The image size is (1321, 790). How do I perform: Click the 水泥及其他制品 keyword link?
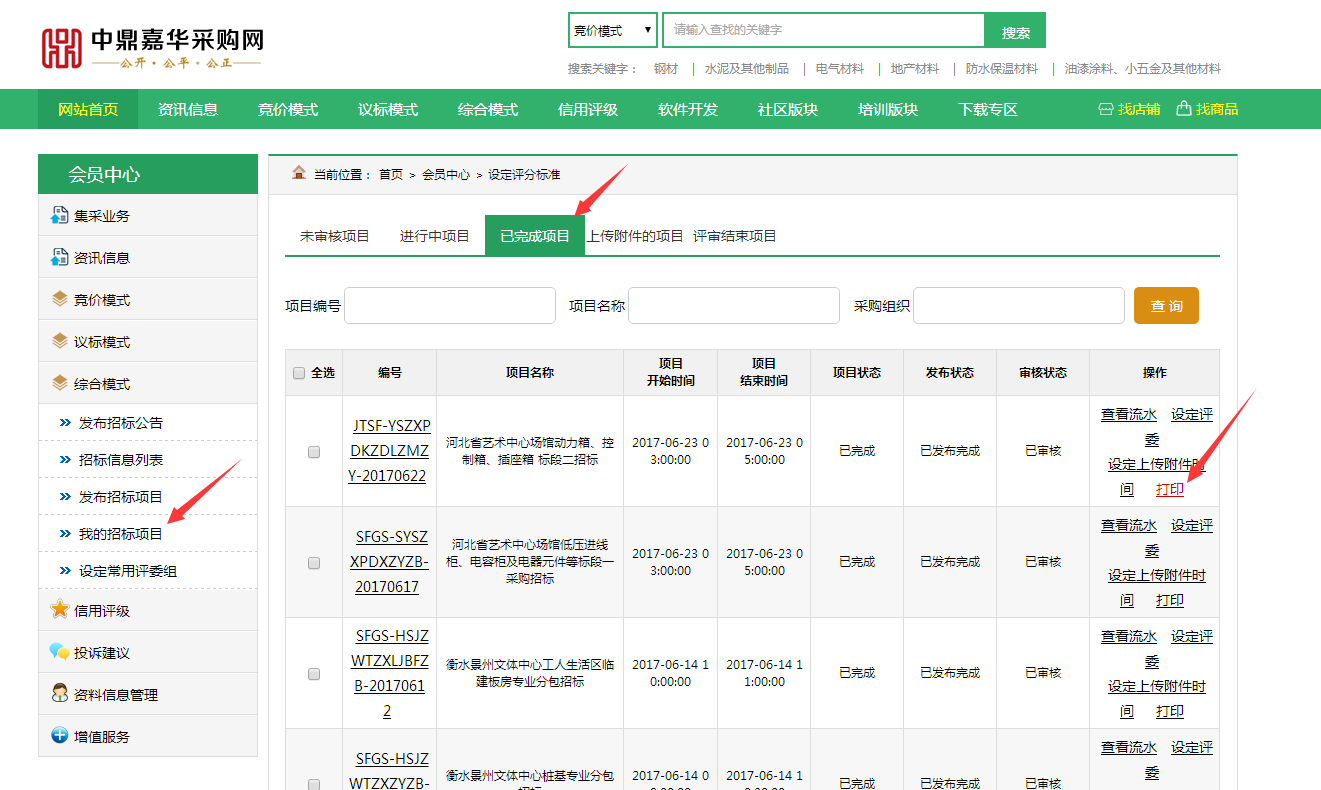[x=747, y=69]
